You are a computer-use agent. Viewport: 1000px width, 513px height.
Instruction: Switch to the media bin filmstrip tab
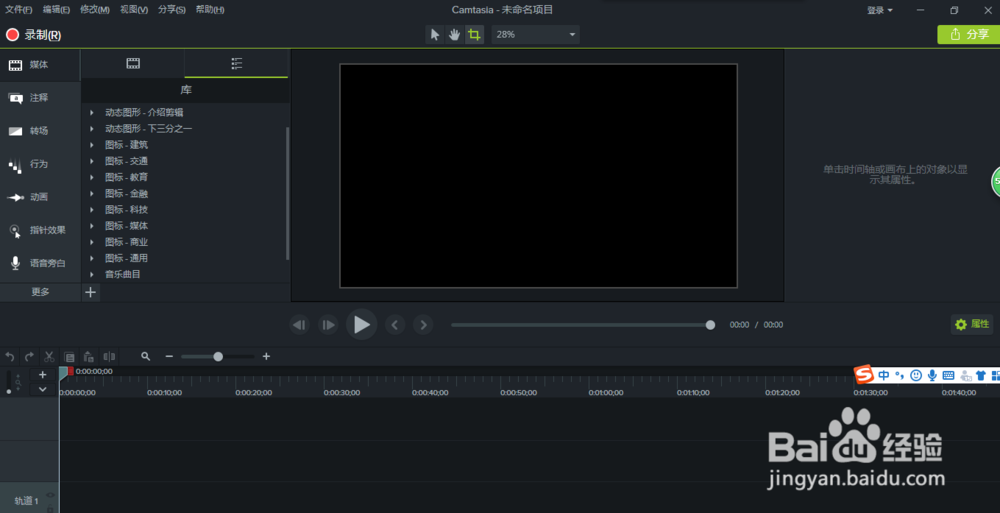coord(133,63)
